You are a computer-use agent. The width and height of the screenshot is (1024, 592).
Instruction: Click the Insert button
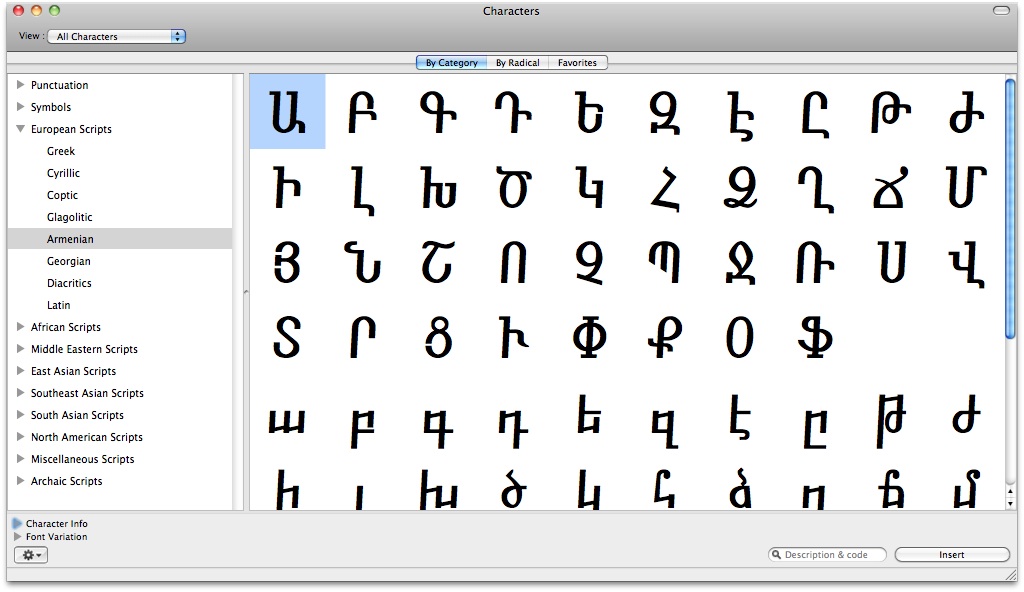tap(951, 555)
